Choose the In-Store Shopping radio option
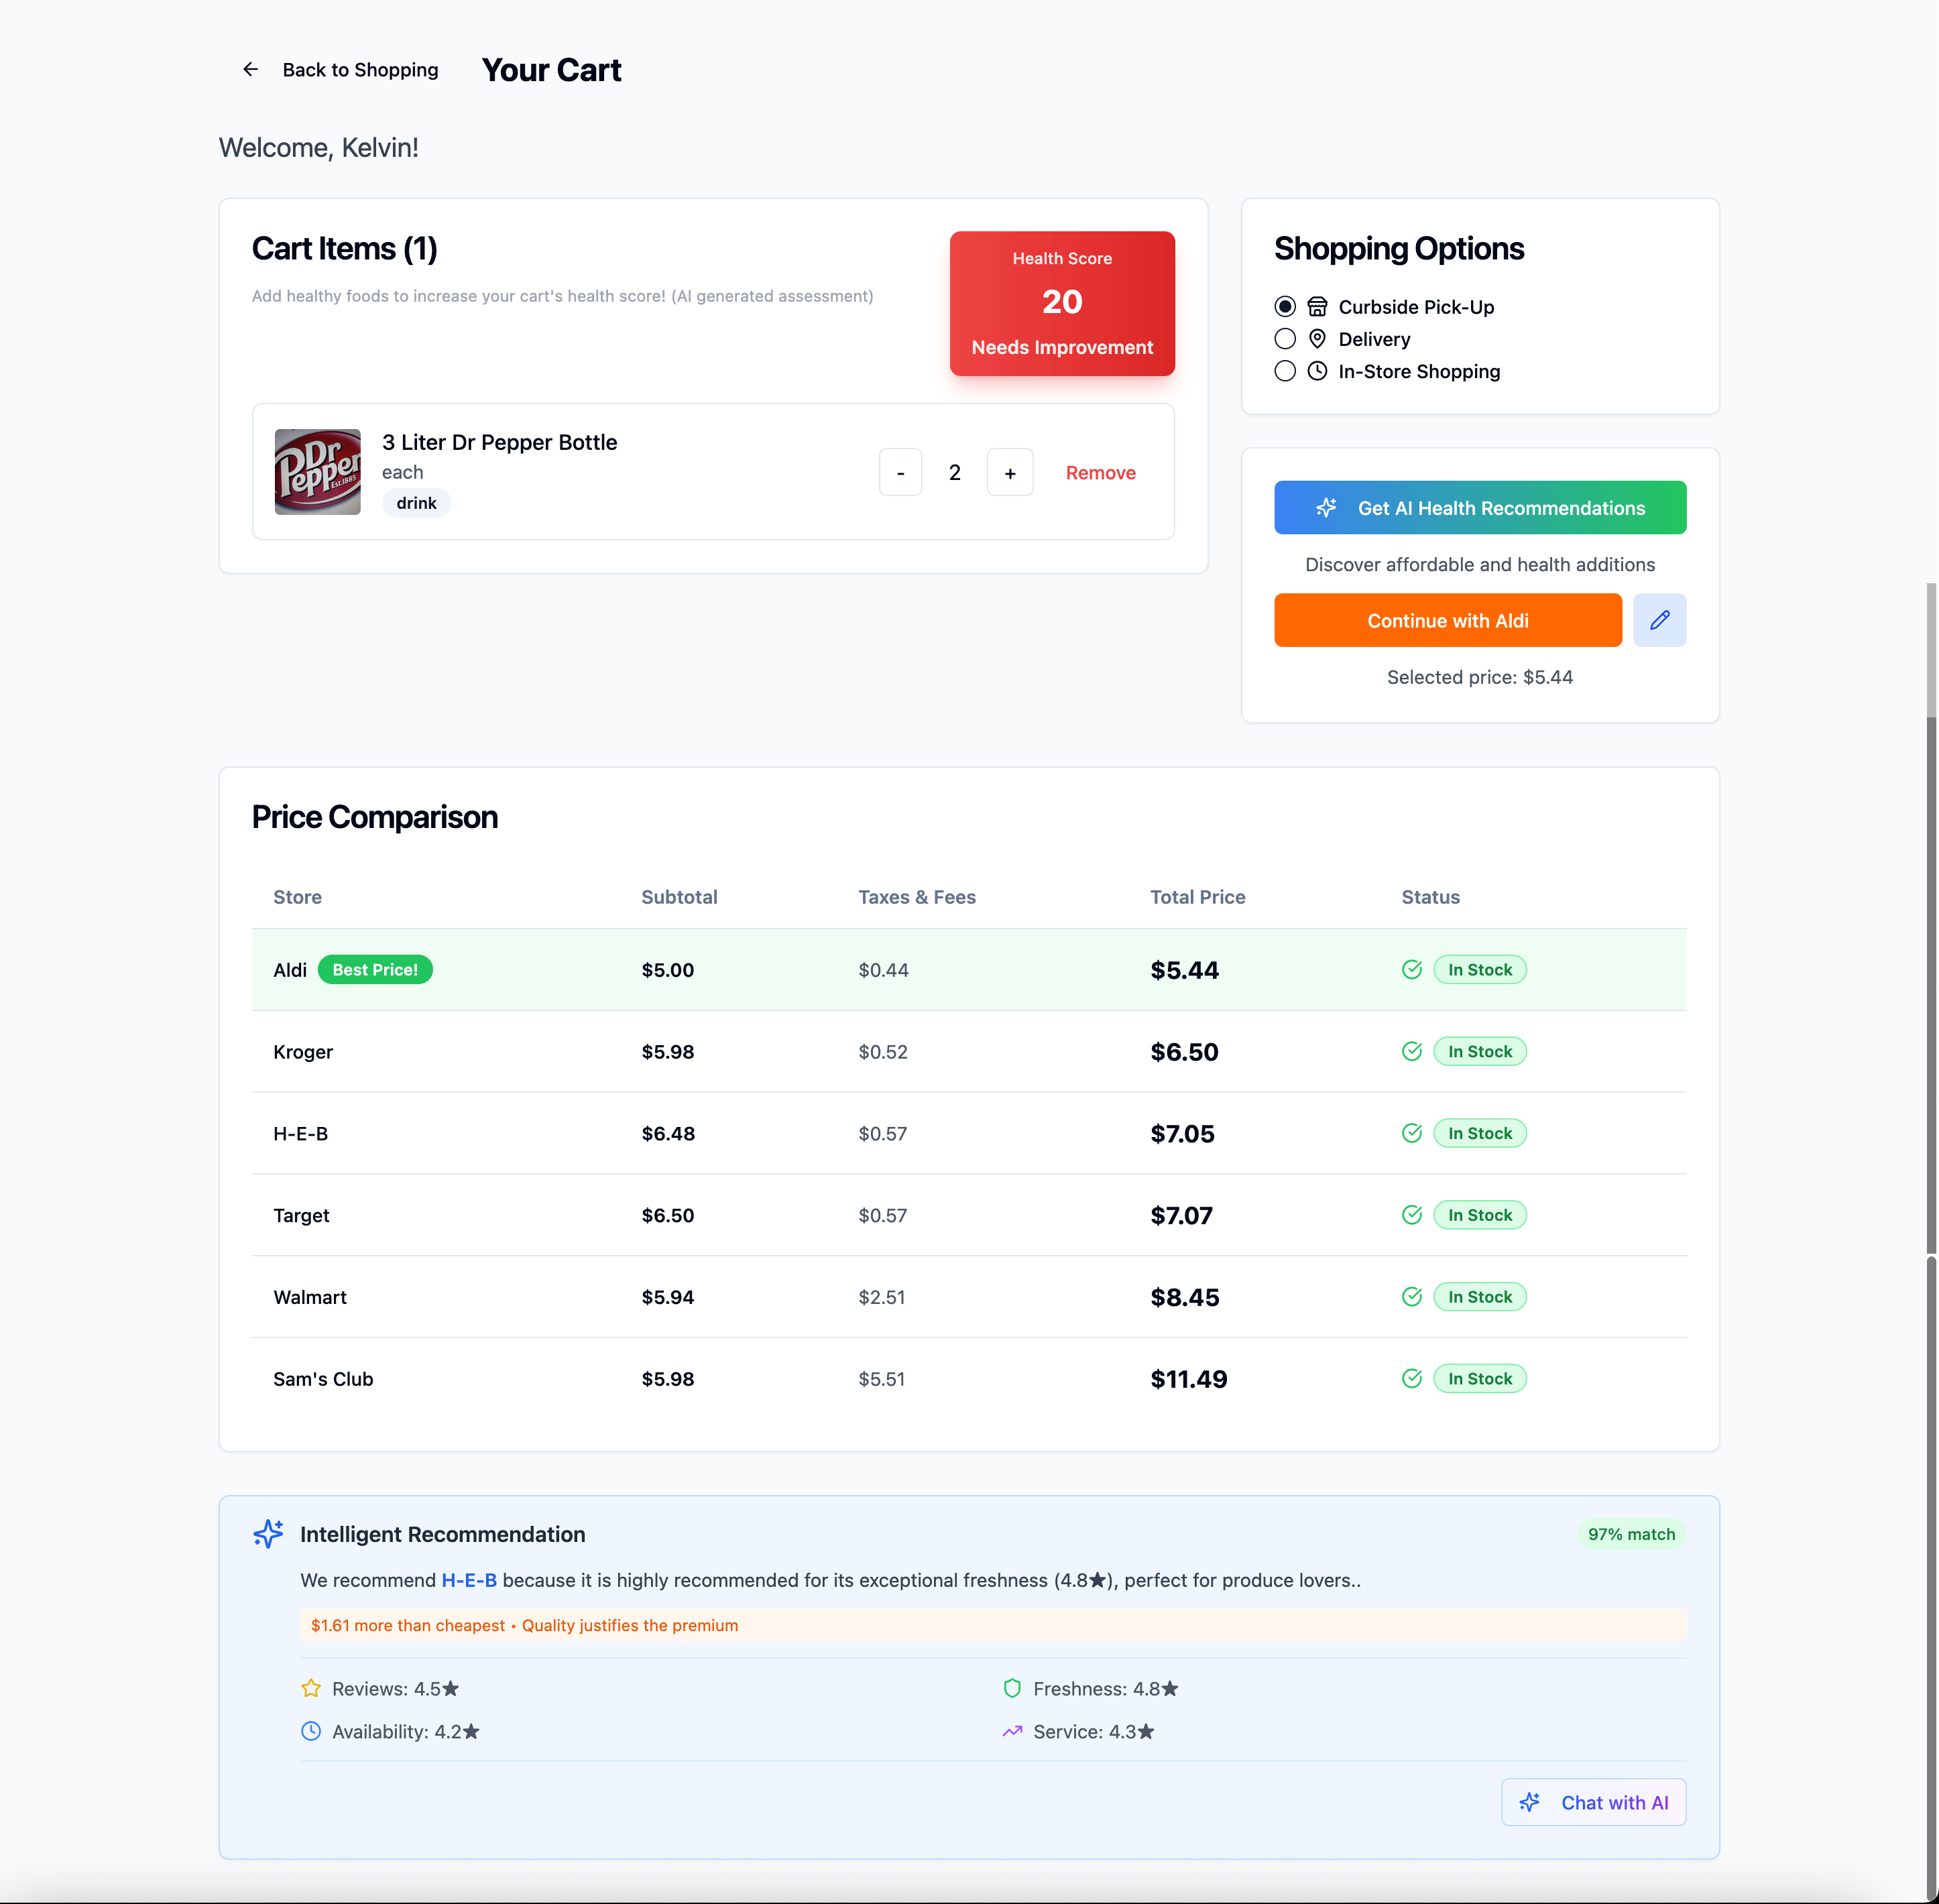1939x1904 pixels. [x=1285, y=371]
